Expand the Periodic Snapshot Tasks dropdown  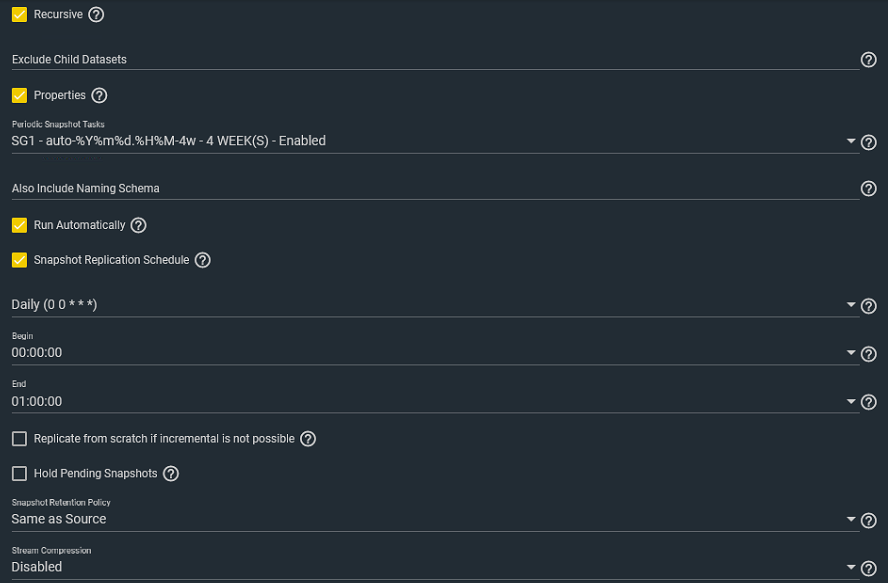435,141
